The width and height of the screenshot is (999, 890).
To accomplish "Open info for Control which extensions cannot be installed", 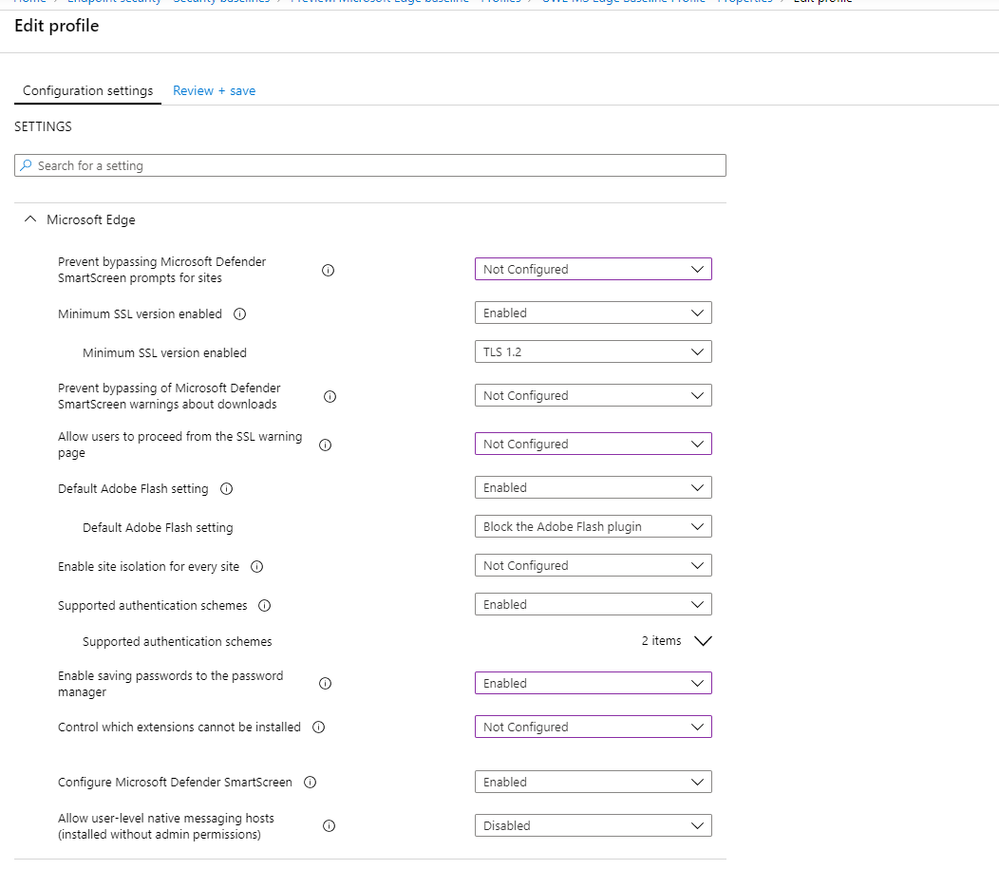I will click(319, 727).
